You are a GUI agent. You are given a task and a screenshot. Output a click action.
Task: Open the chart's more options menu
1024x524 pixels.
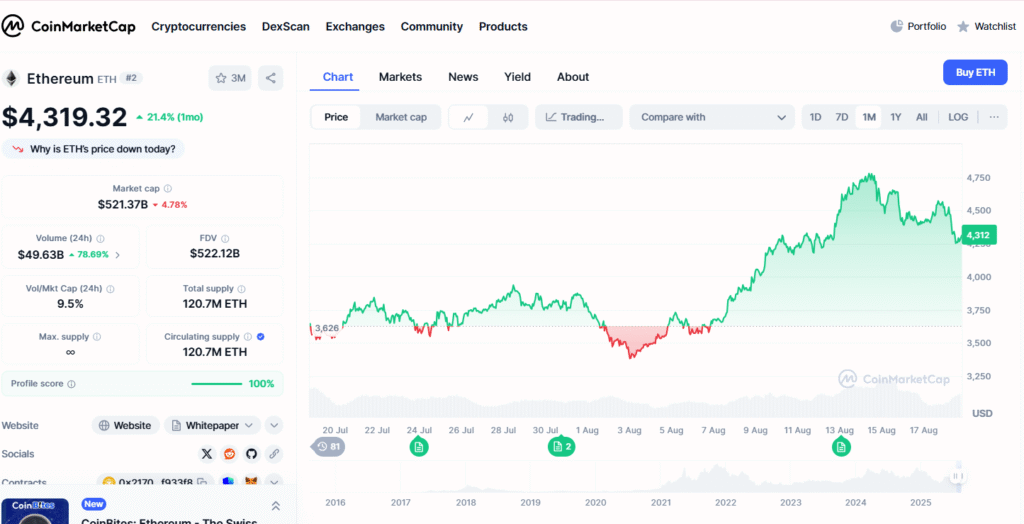point(994,117)
